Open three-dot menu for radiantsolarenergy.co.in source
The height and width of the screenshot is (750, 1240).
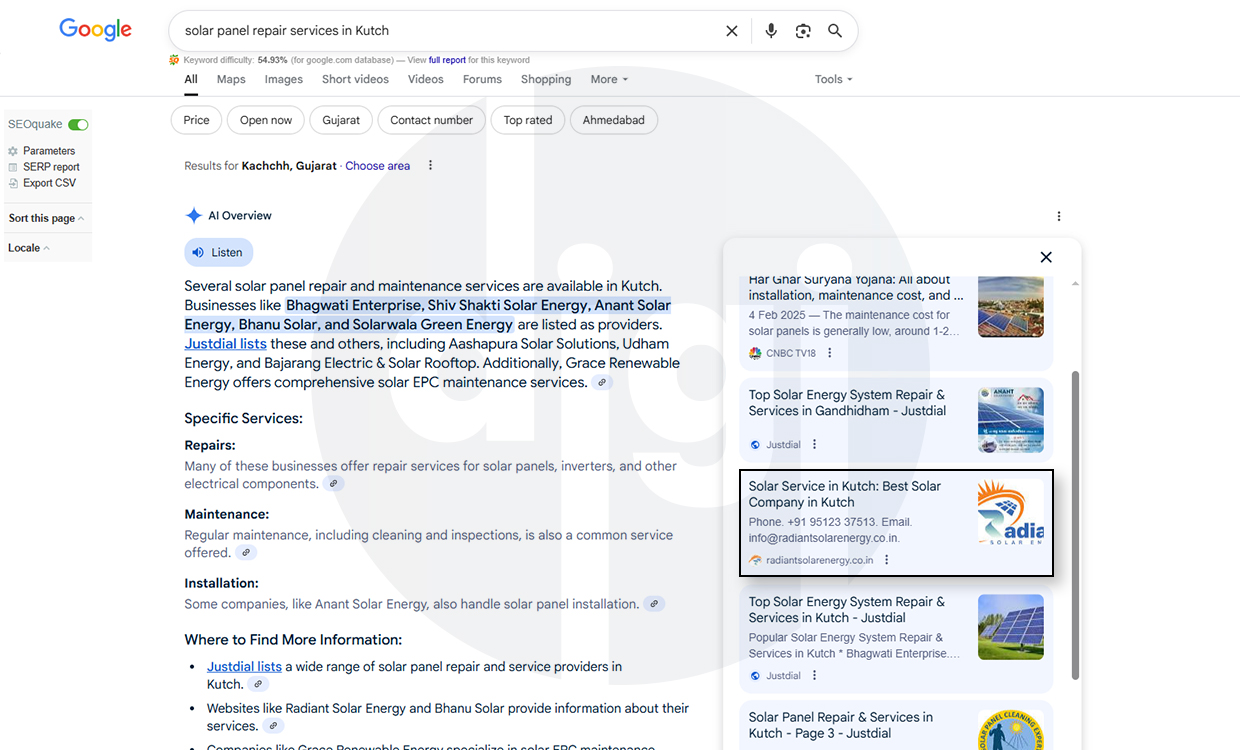(x=886, y=560)
